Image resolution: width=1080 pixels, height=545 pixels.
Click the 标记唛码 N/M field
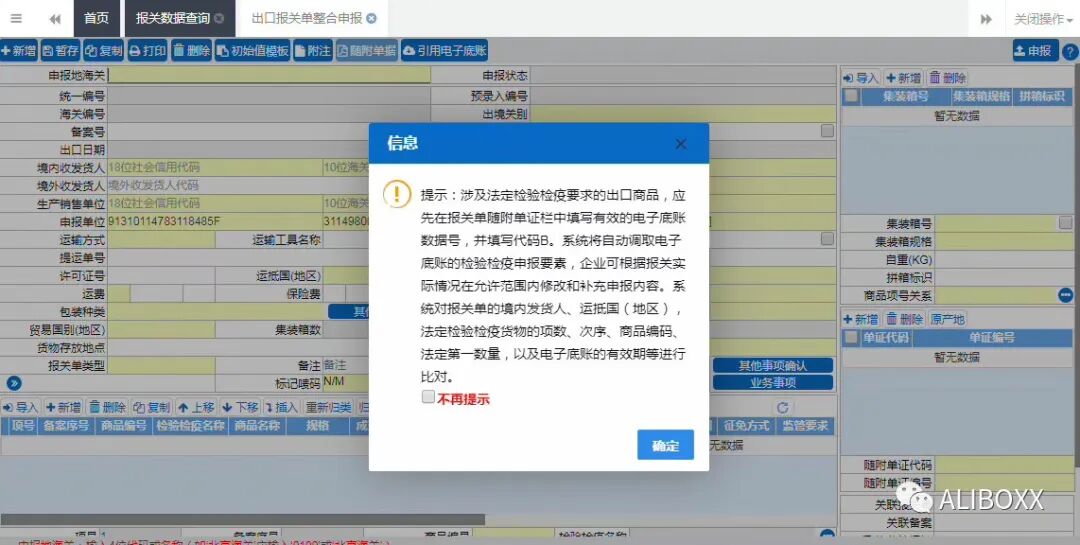pyautogui.click(x=346, y=383)
